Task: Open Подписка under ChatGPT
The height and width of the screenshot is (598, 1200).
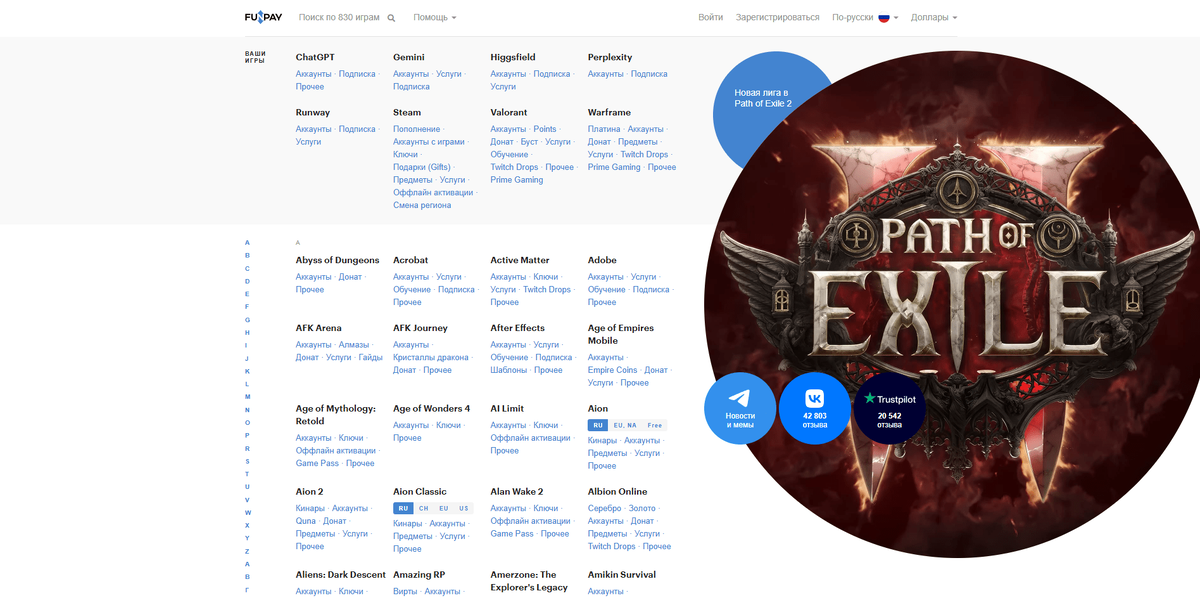Action: pyautogui.click(x=357, y=74)
